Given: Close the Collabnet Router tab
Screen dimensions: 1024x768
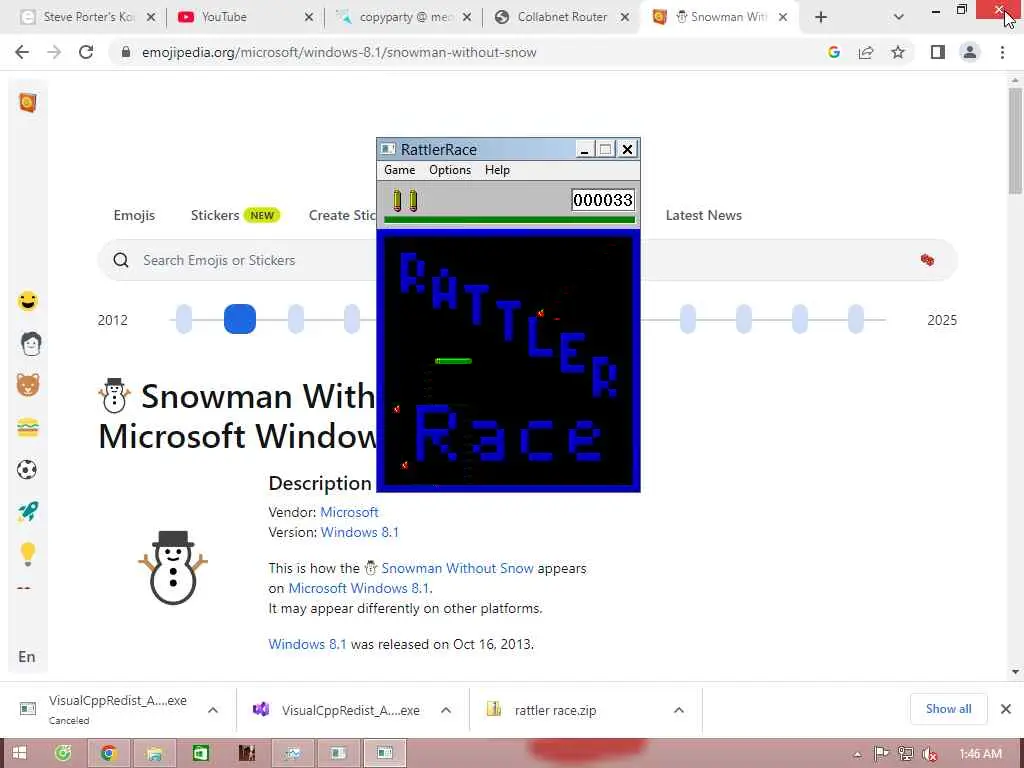Looking at the screenshot, I should pyautogui.click(x=625, y=18).
